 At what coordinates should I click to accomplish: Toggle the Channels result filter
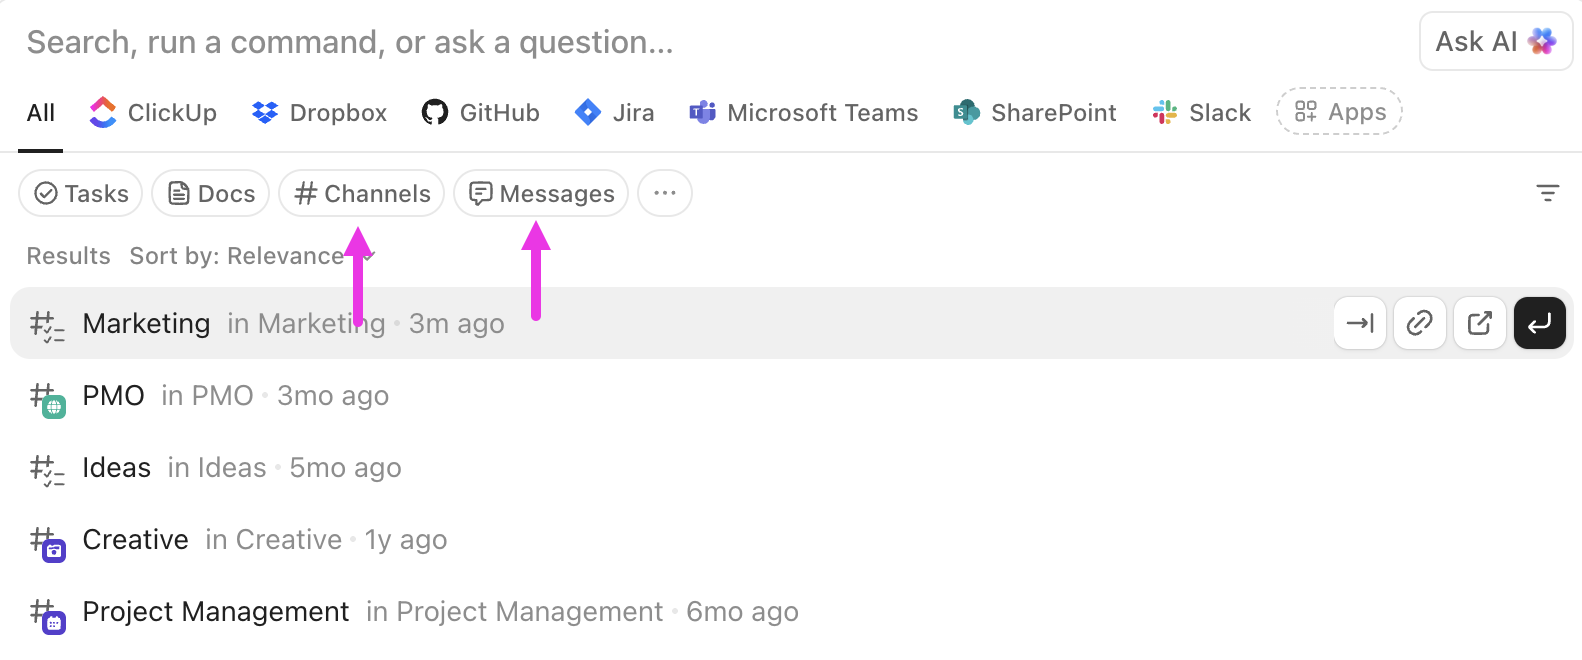tap(361, 193)
